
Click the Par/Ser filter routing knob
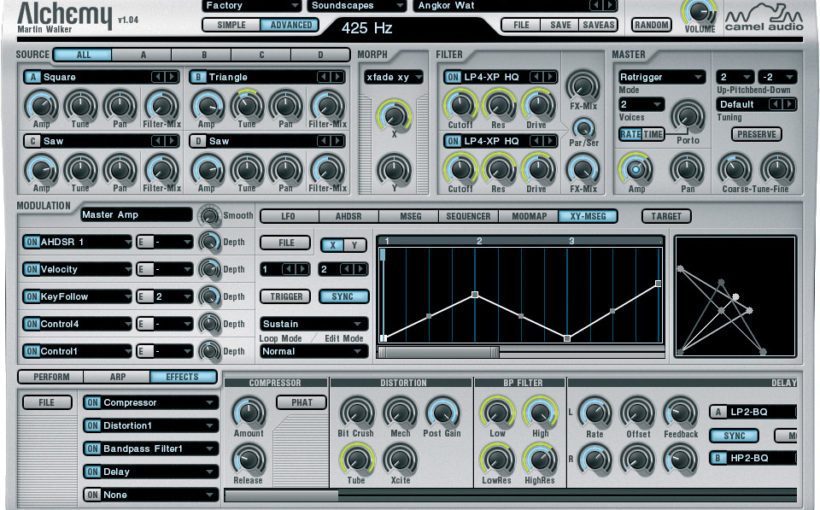pos(584,128)
